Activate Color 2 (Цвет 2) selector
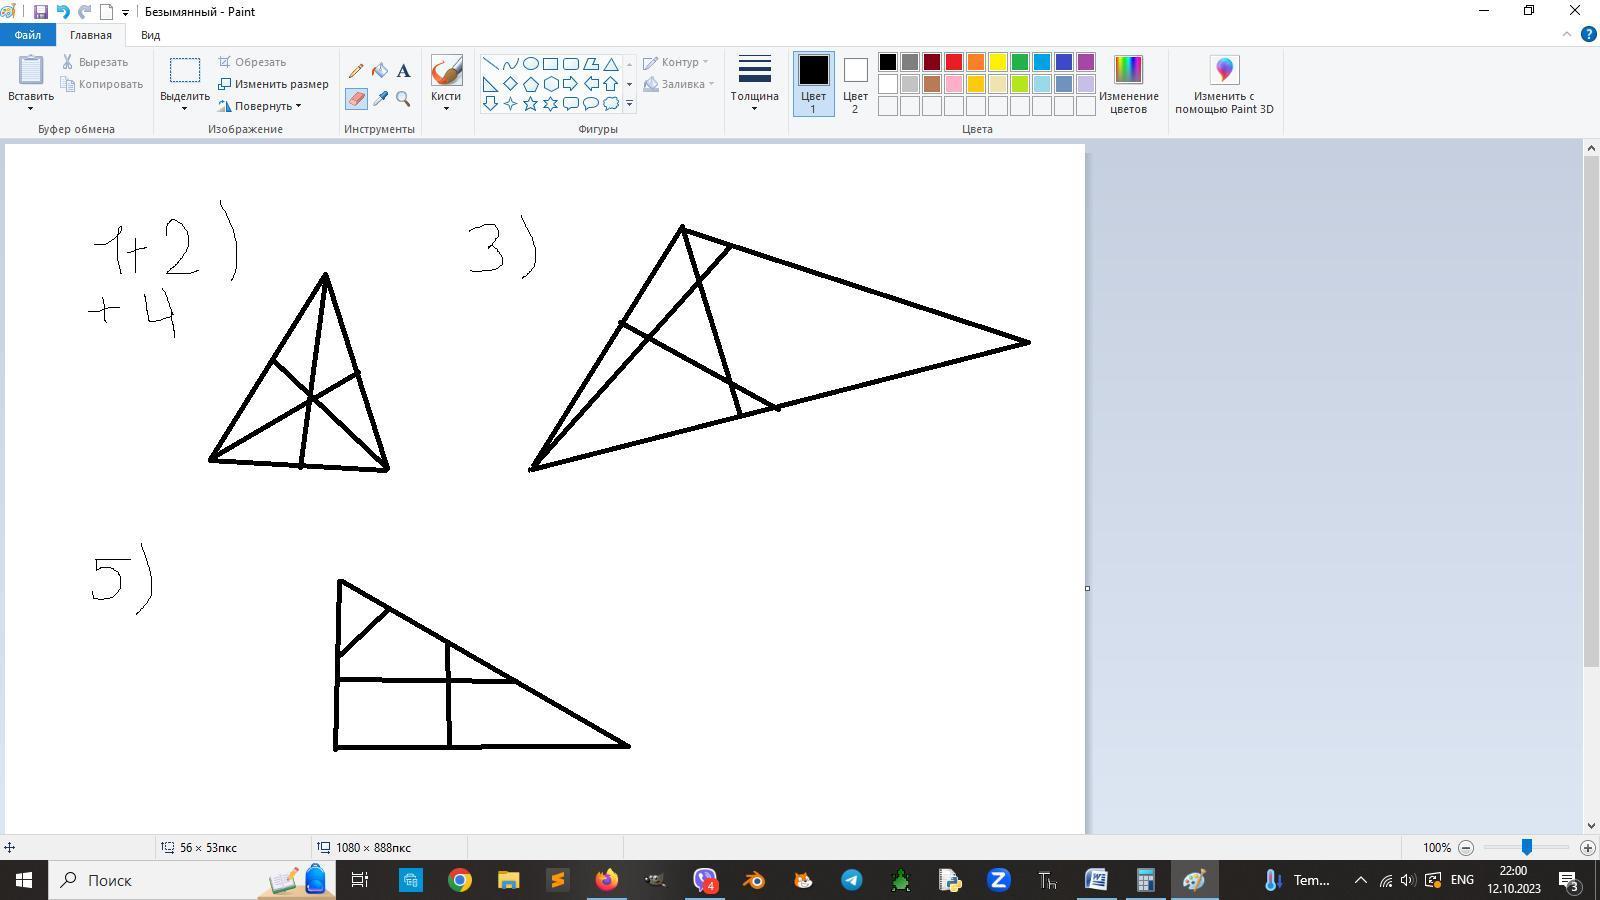This screenshot has width=1600, height=900. [x=855, y=84]
